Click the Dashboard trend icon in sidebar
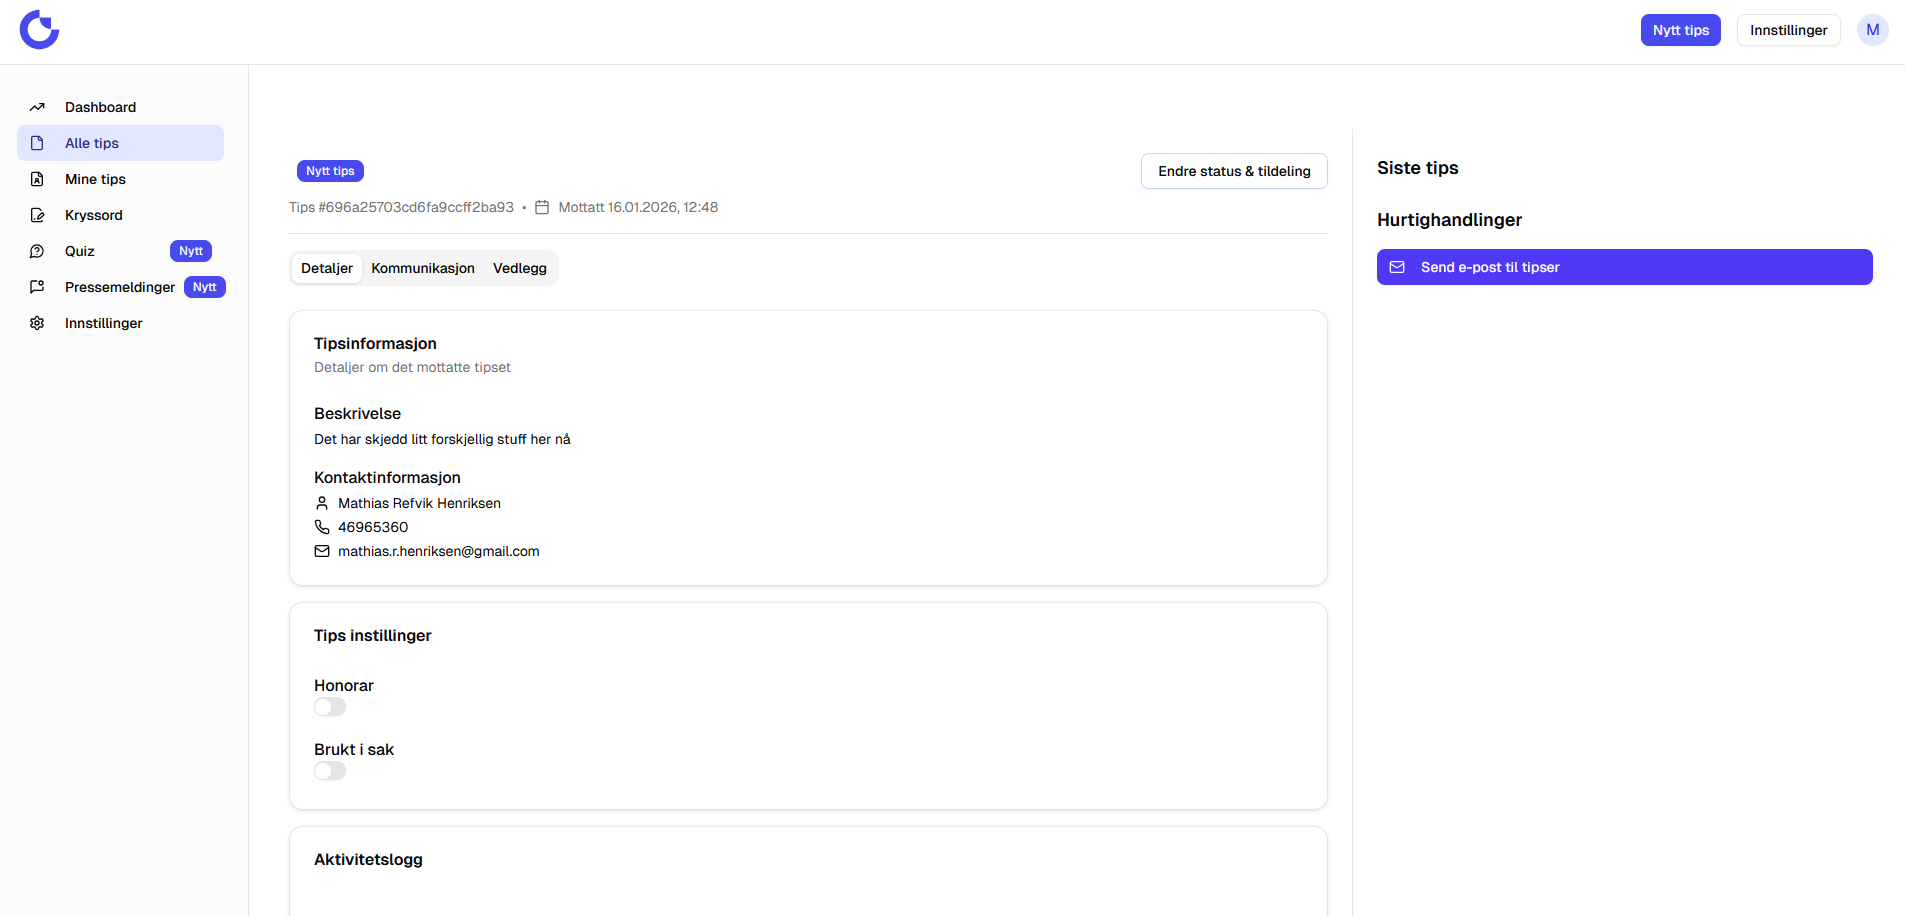1905x916 pixels. [37, 107]
